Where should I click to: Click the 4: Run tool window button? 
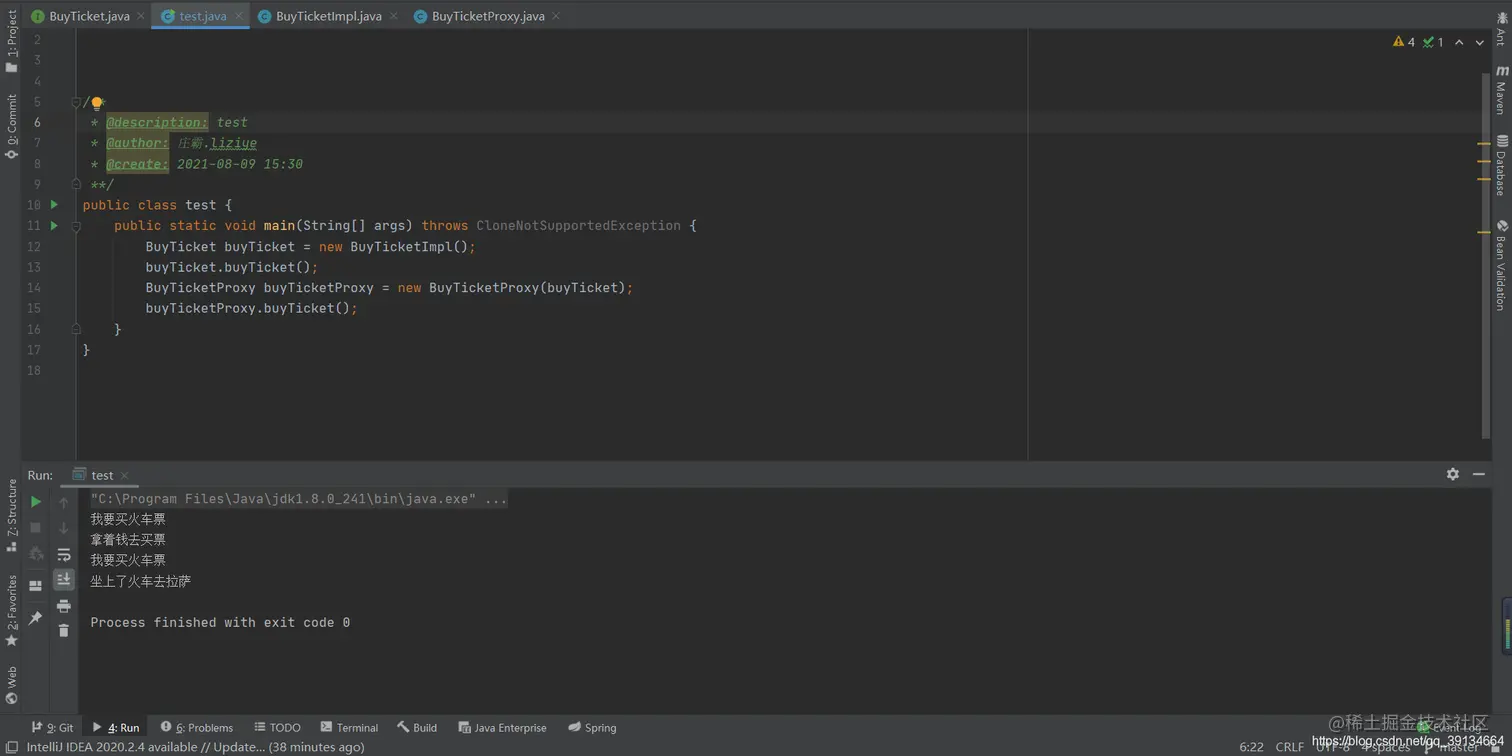[116, 727]
